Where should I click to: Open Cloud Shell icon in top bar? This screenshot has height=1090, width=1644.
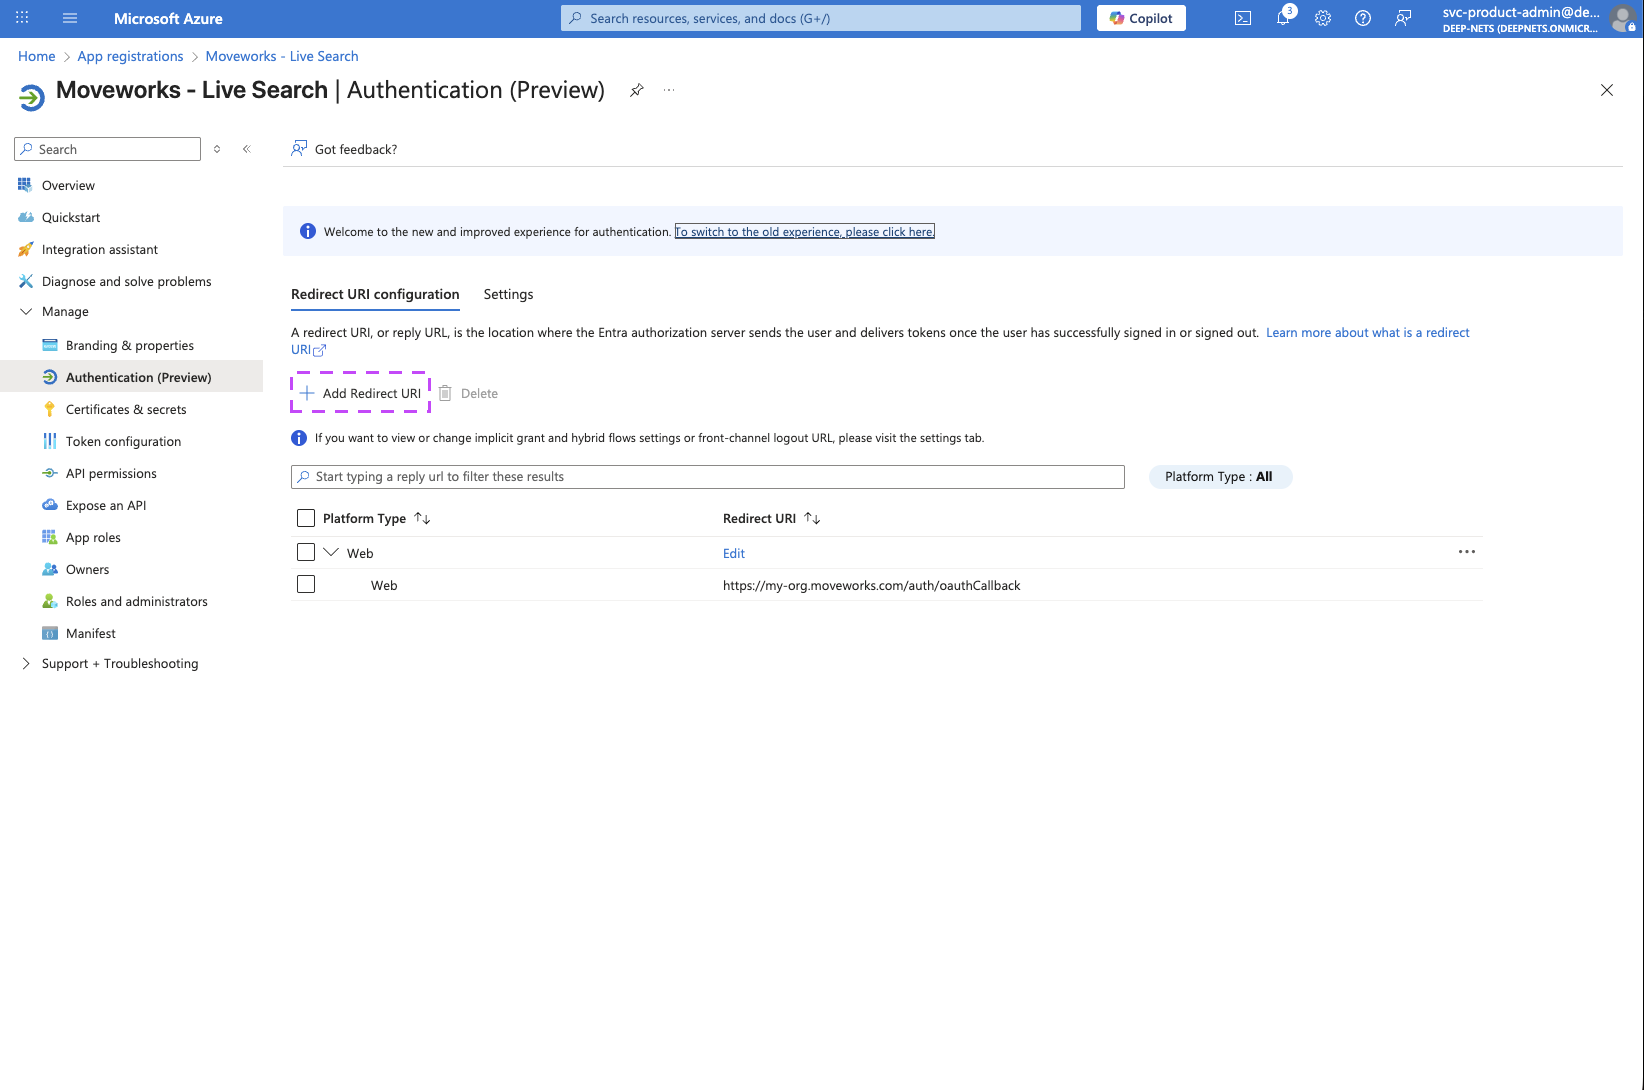pyautogui.click(x=1243, y=18)
